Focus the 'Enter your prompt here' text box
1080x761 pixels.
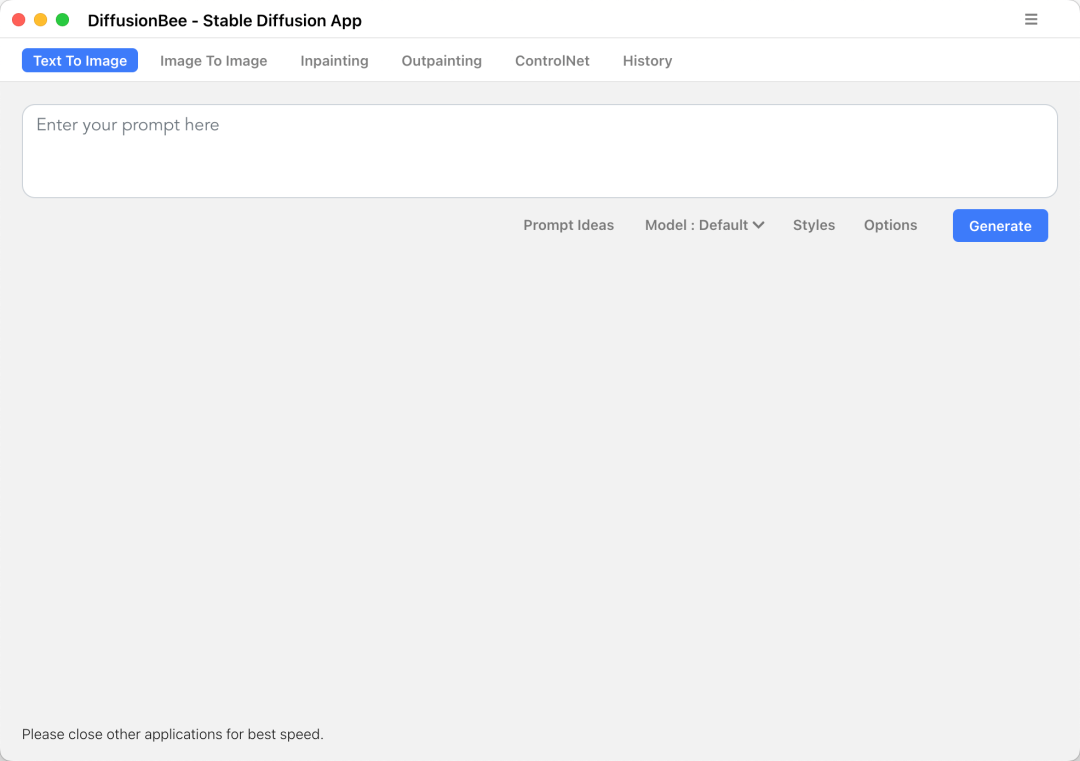pyautogui.click(x=539, y=151)
